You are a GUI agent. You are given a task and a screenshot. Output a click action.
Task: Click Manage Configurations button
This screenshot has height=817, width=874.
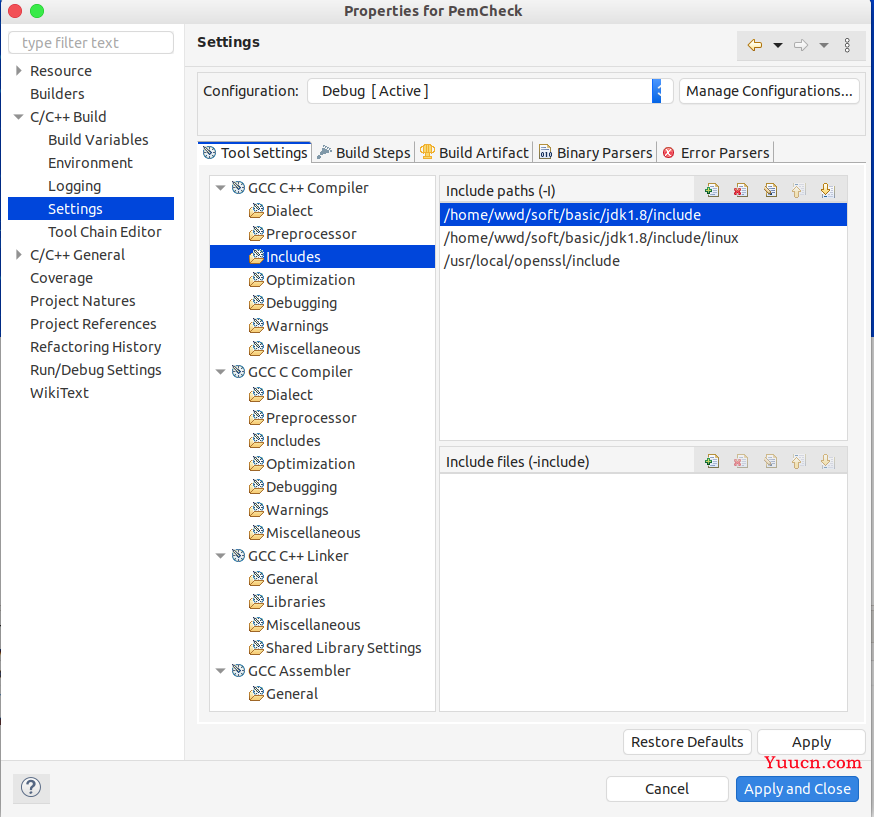(769, 91)
